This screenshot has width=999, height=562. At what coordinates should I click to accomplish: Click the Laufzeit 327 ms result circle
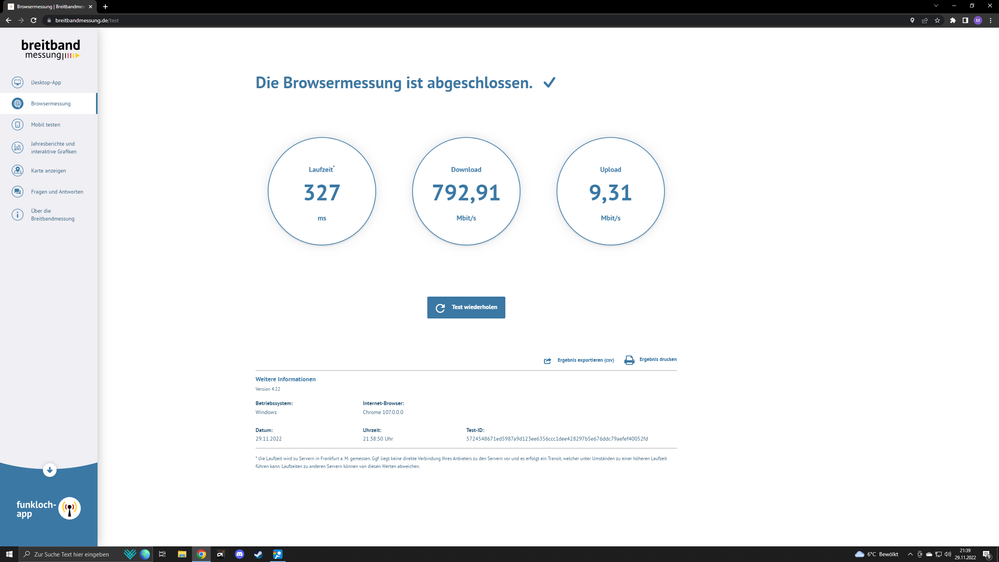322,191
